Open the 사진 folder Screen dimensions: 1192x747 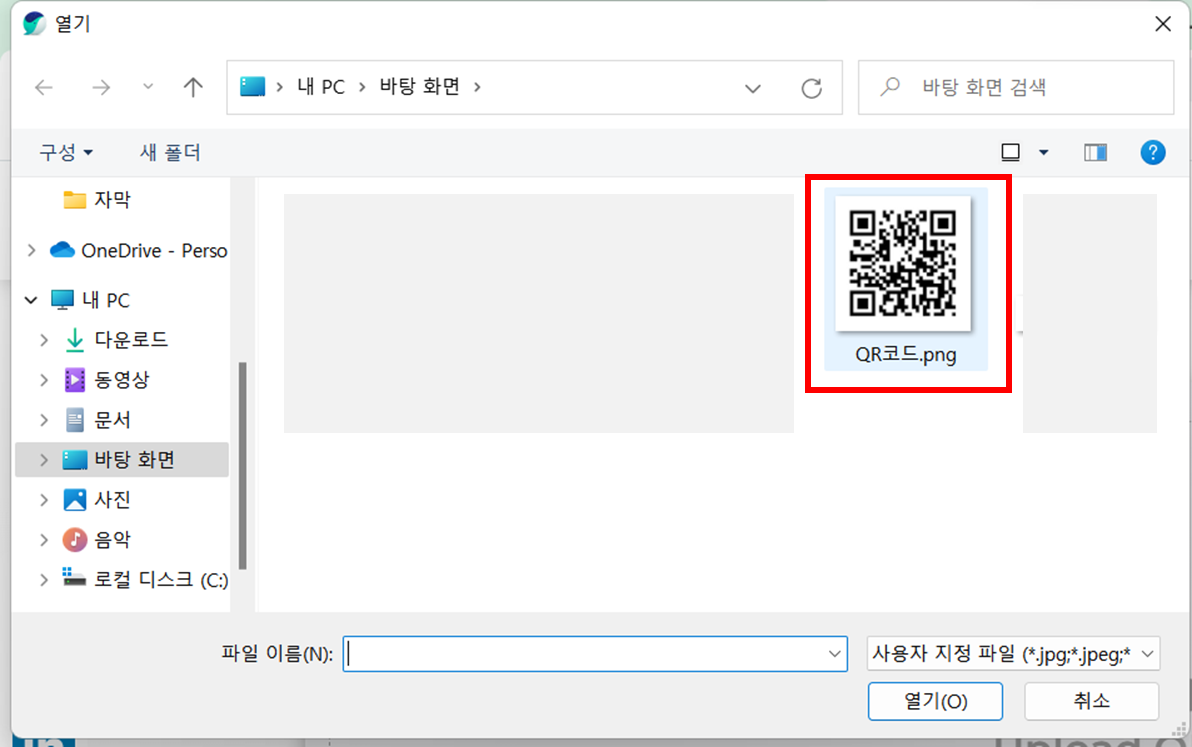tap(97, 499)
